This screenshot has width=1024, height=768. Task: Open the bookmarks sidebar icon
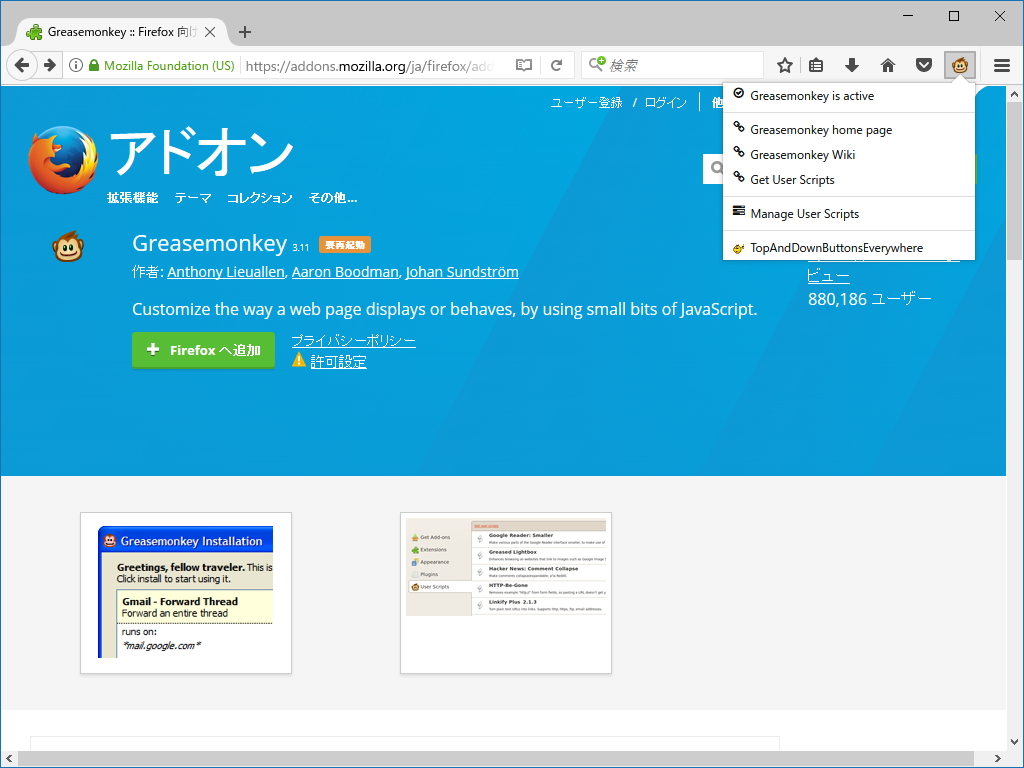tap(815, 64)
